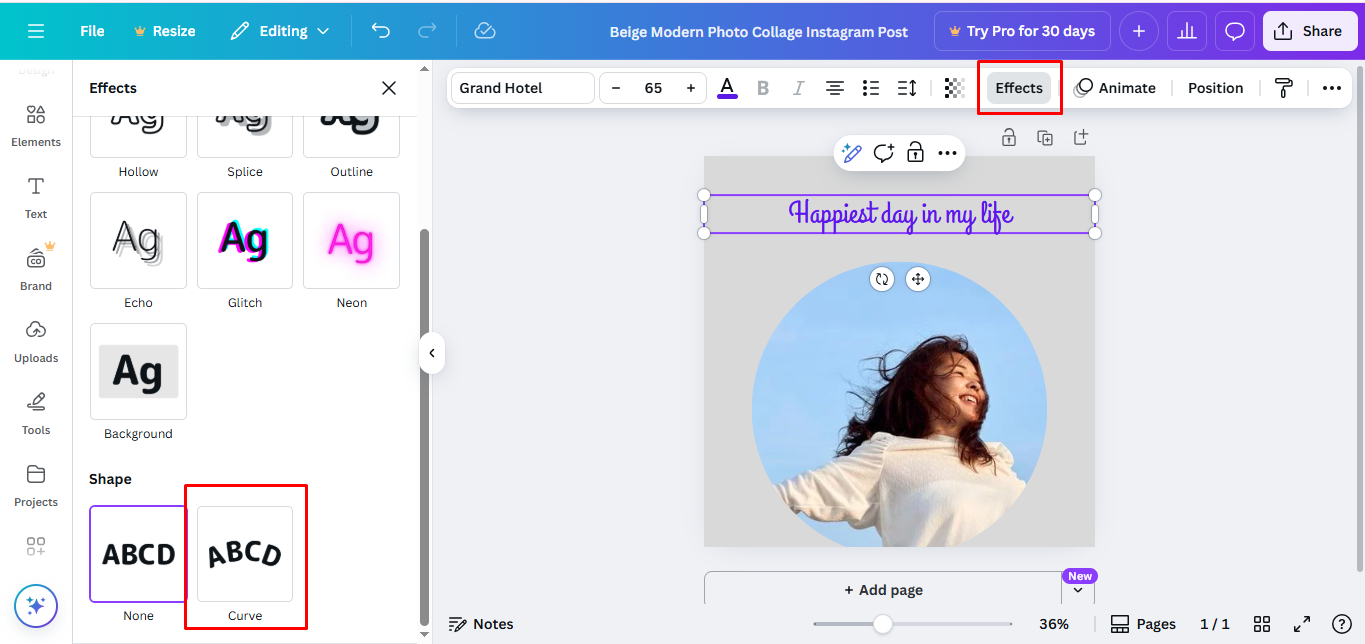
Task: Click the Undo icon
Action: 380,31
